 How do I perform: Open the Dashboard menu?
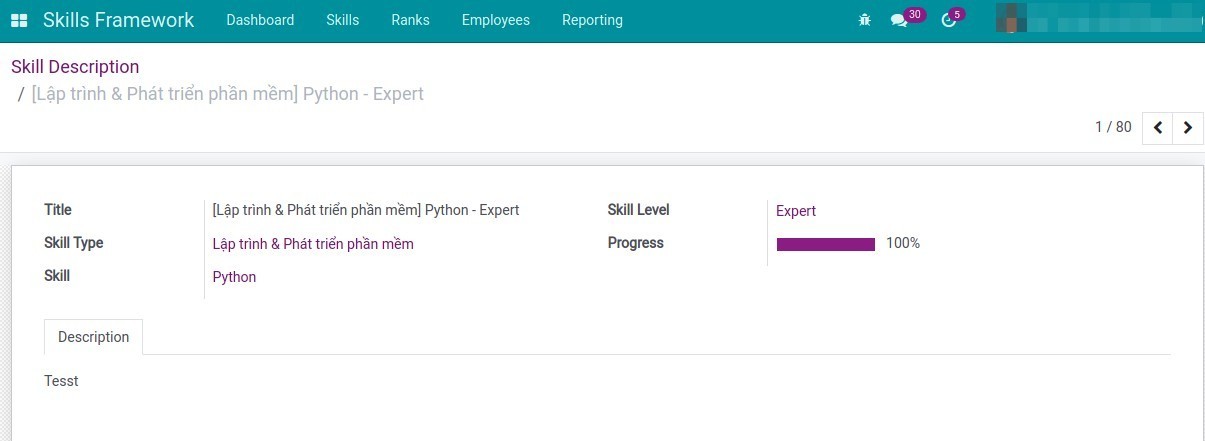[260, 20]
